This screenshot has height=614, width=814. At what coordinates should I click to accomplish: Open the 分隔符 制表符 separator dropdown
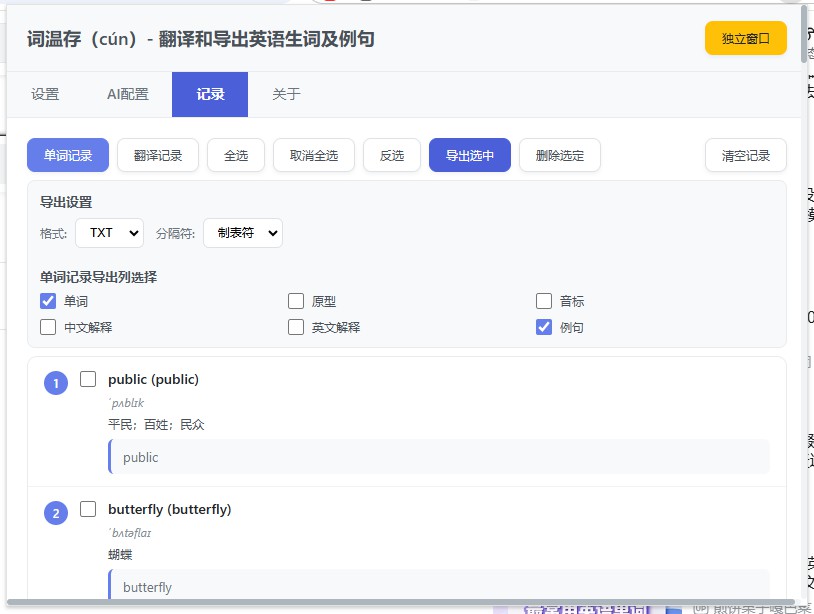point(243,233)
